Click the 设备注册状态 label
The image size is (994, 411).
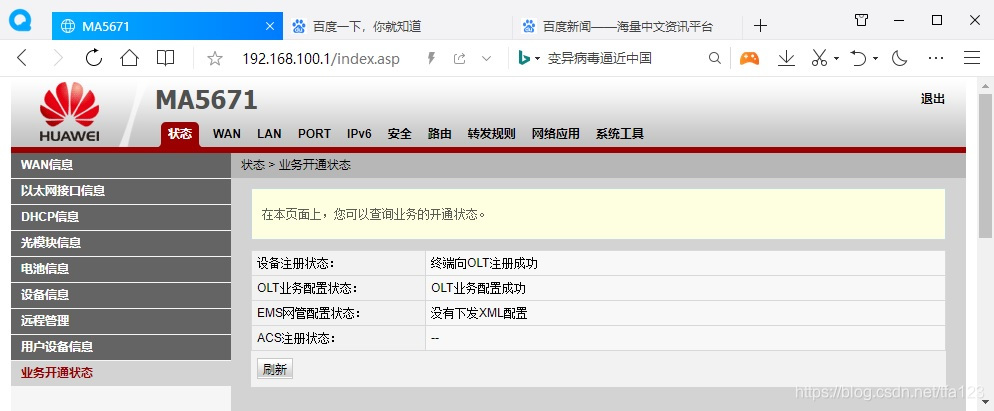[x=295, y=263]
